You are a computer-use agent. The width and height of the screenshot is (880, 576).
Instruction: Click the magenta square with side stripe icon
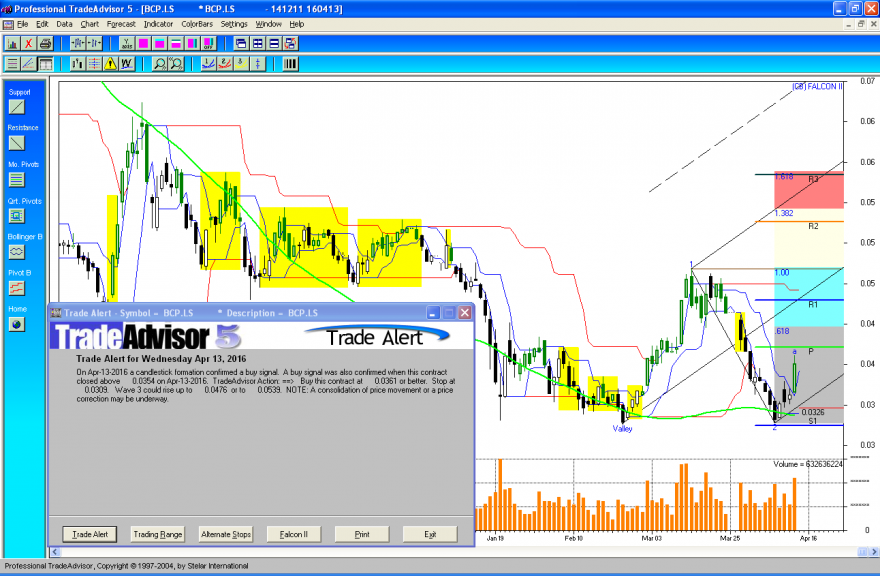(x=192, y=43)
